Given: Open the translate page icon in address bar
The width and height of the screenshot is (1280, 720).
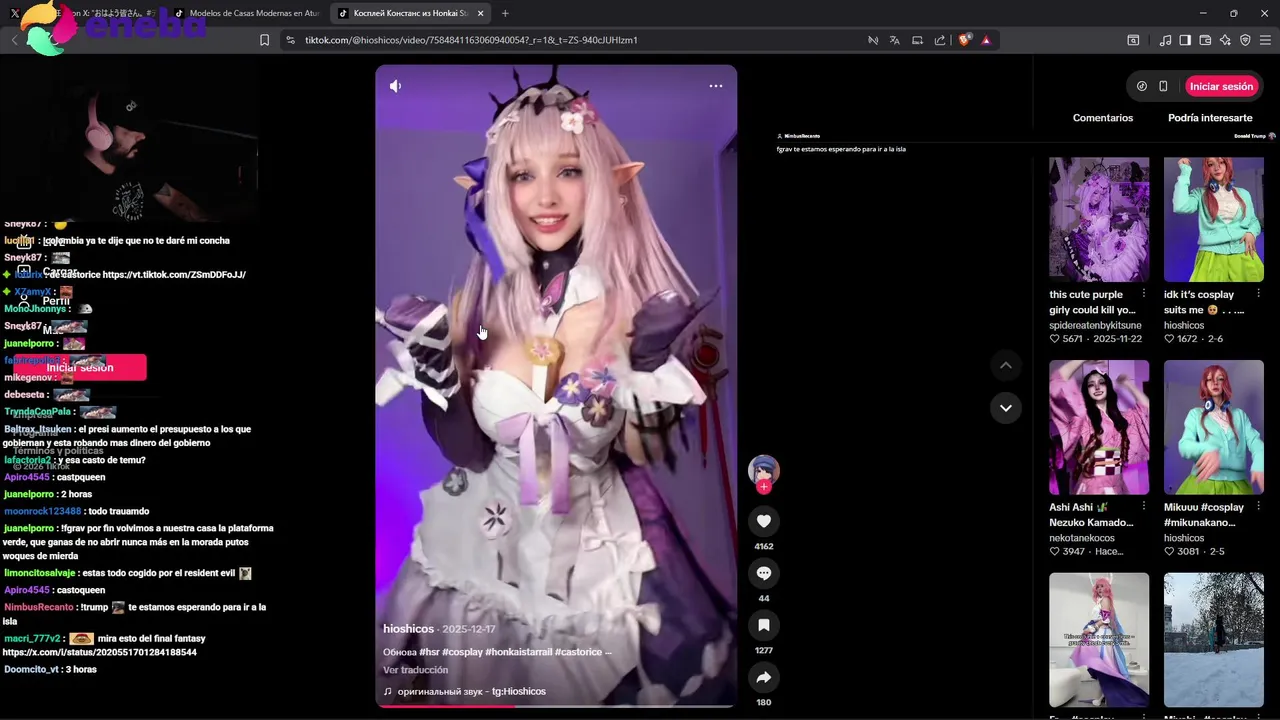Looking at the screenshot, I should [895, 40].
